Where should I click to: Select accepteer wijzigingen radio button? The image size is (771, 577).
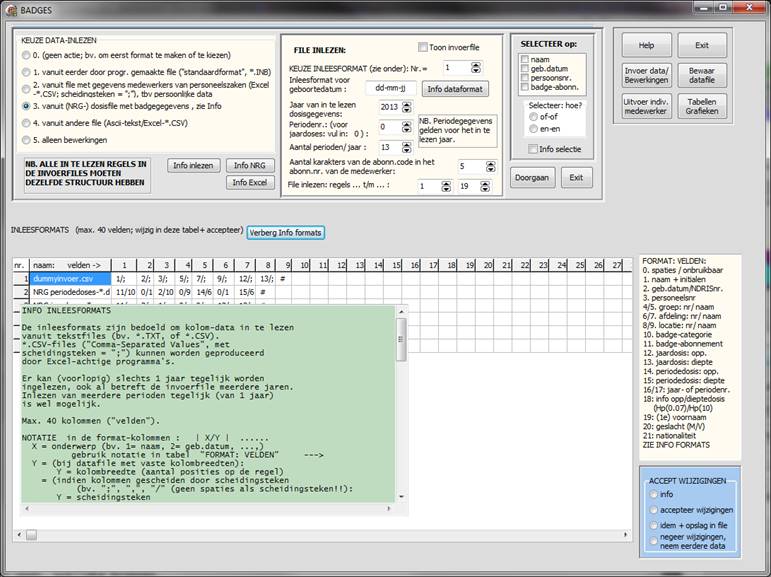[653, 510]
